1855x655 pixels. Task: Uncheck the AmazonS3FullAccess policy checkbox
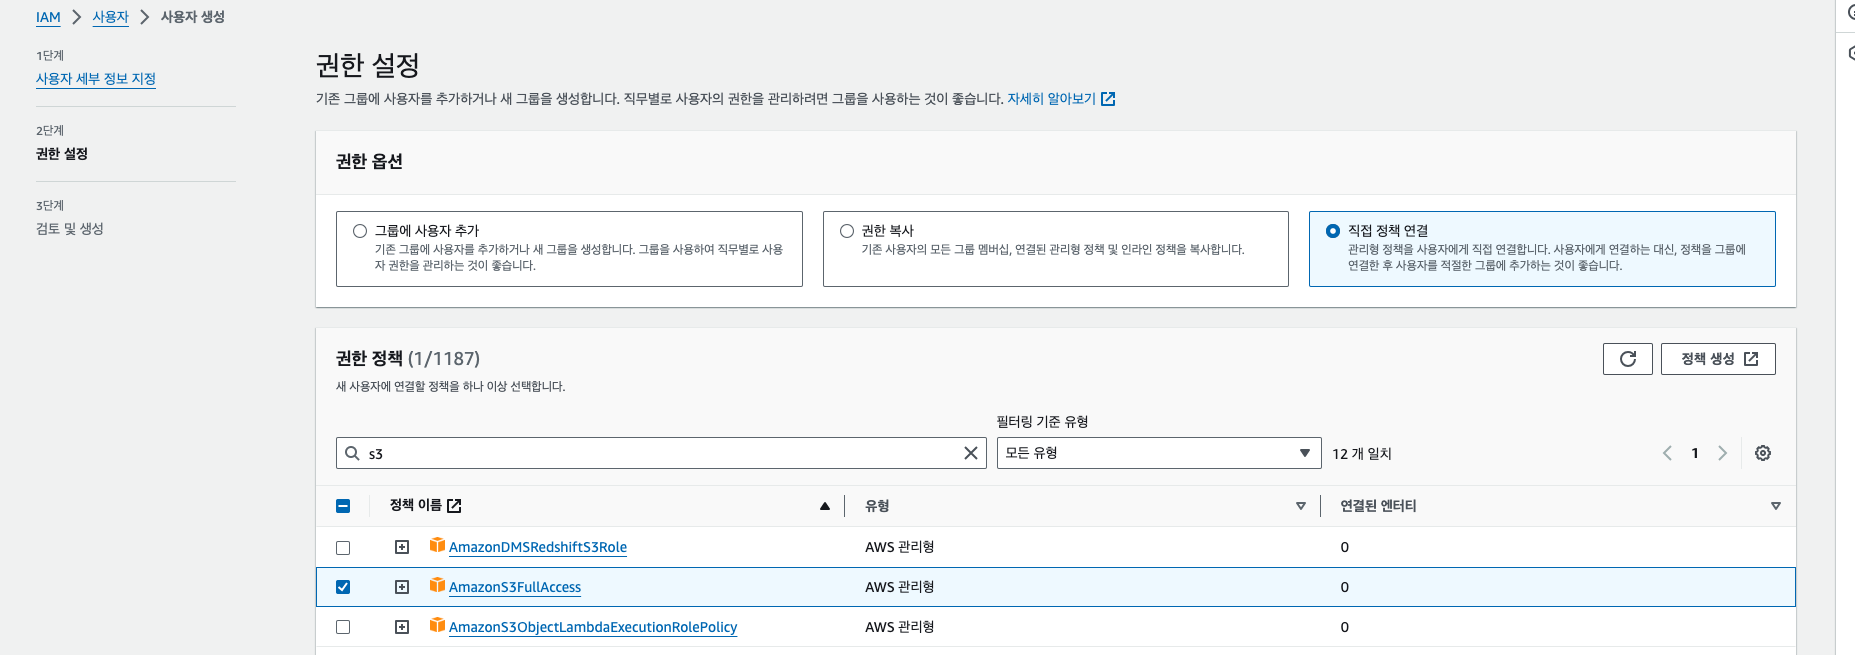point(343,587)
